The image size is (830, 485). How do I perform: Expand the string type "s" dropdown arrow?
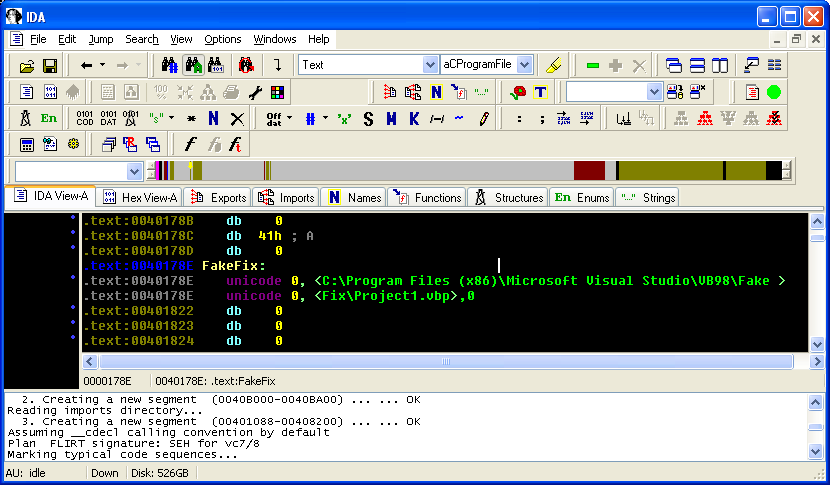tap(172, 118)
